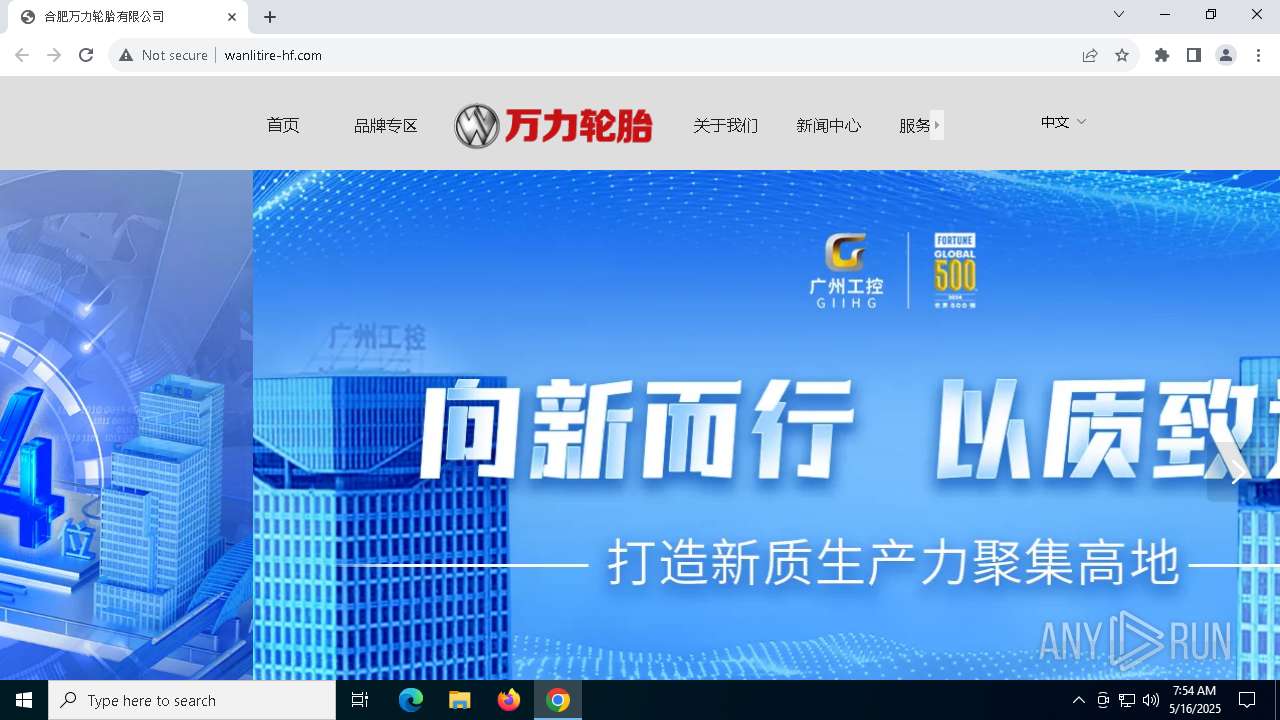Open 新闻中心 menu item
The image size is (1280, 720).
coord(829,126)
